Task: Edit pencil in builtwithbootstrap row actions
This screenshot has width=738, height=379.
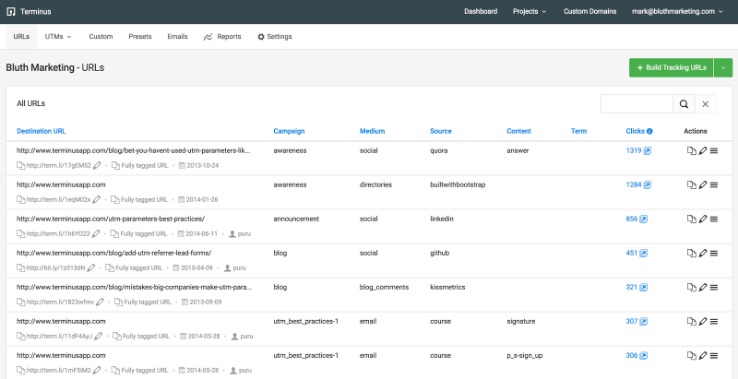Action: (x=703, y=185)
